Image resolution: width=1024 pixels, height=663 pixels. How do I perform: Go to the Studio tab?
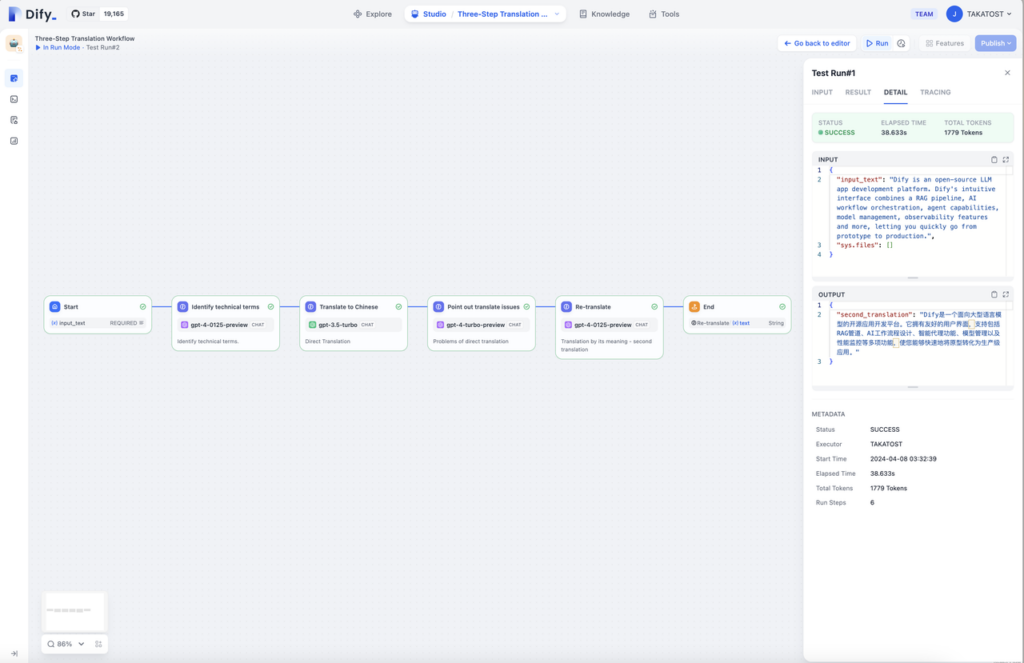428,14
